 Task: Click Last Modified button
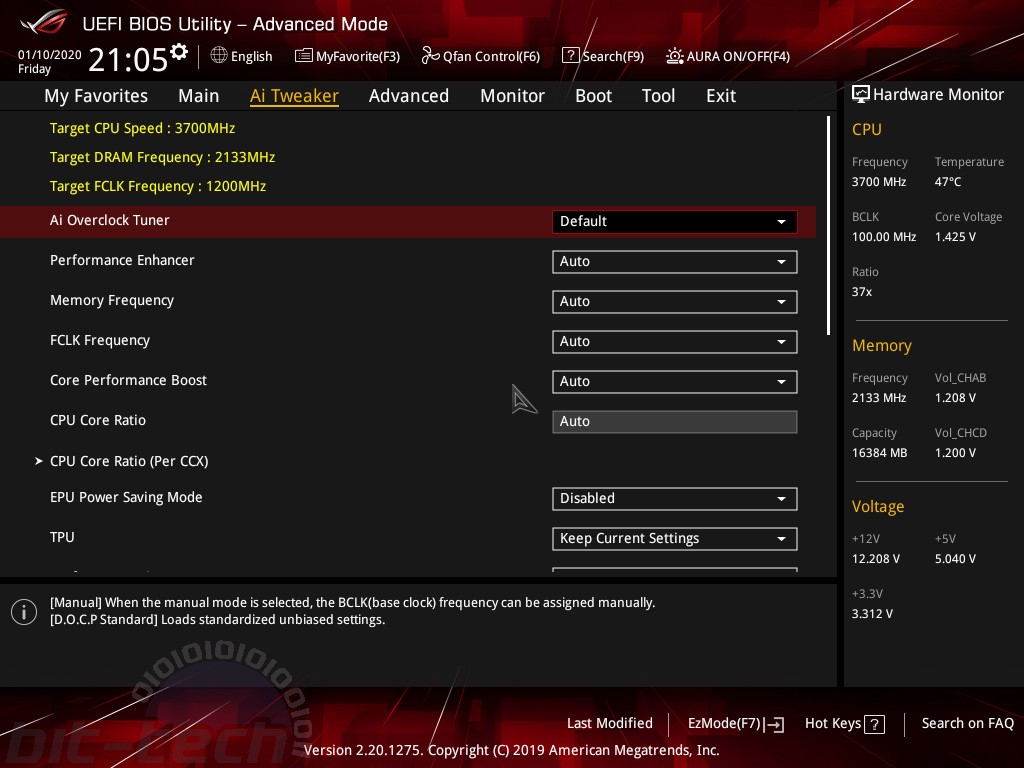610,724
